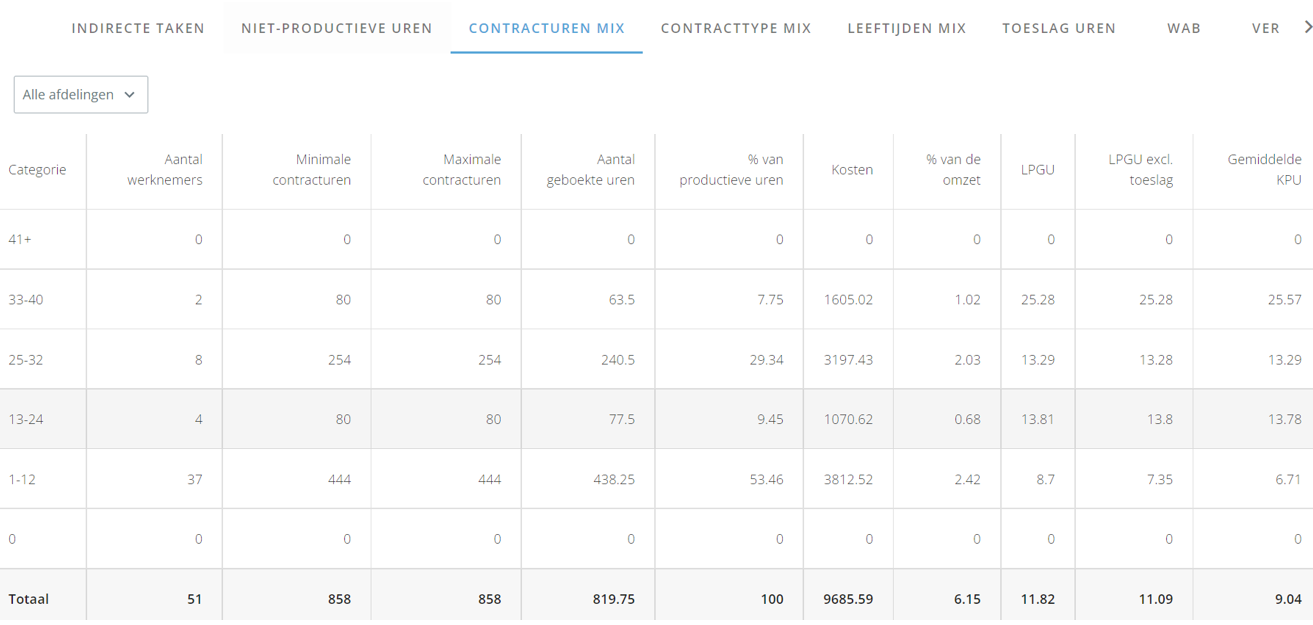Switch to the Toeslag Uren tab
1313x625 pixels.
pos(1059,28)
